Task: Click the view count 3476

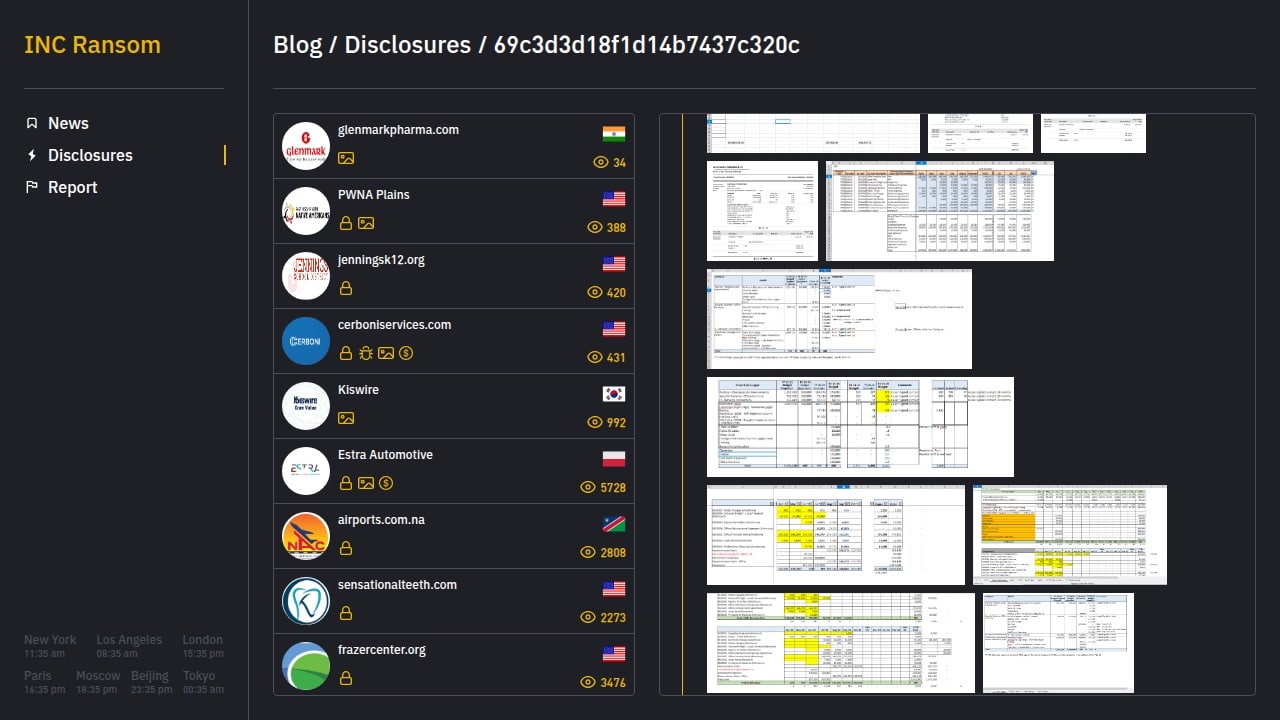Action: [x=613, y=683]
